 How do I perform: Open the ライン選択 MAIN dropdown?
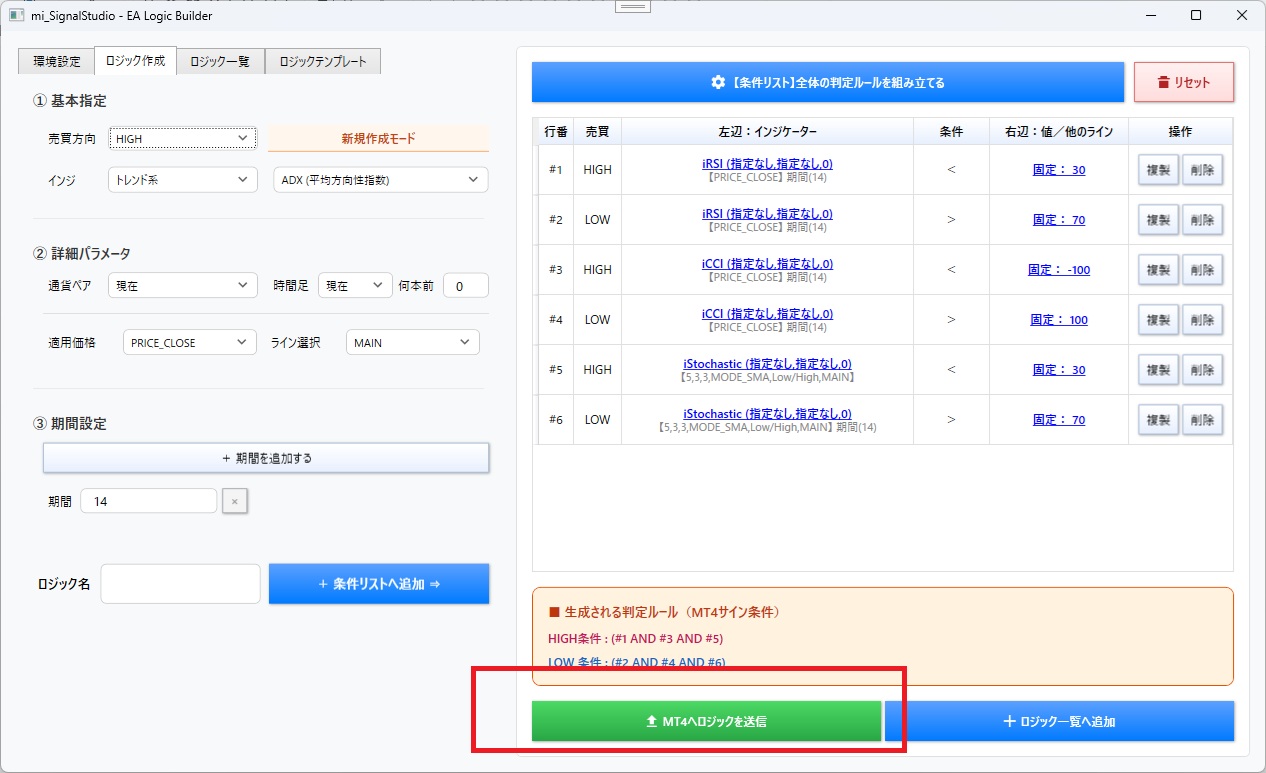click(412, 343)
